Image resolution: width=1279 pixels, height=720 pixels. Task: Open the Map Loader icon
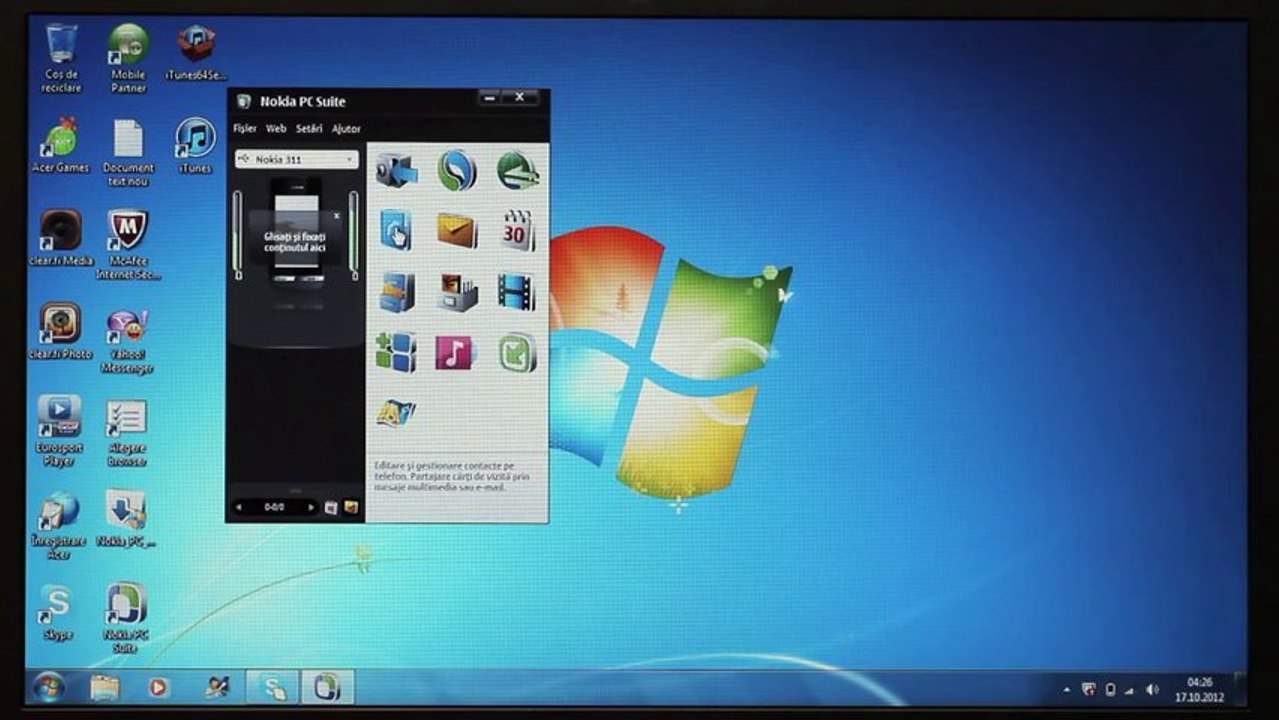(396, 413)
